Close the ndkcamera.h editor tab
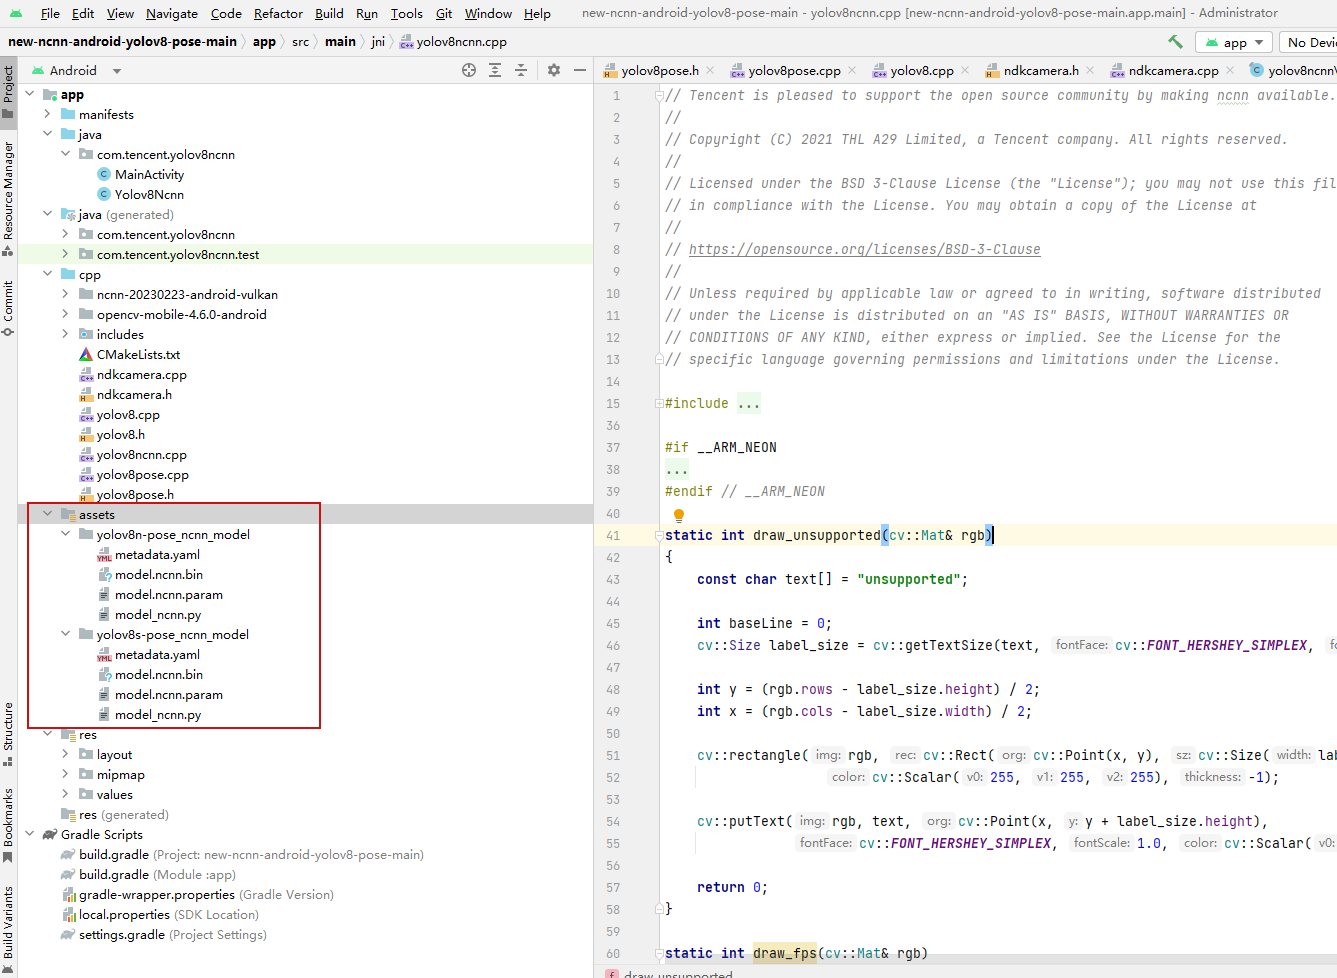This screenshot has width=1337, height=978. point(1090,70)
